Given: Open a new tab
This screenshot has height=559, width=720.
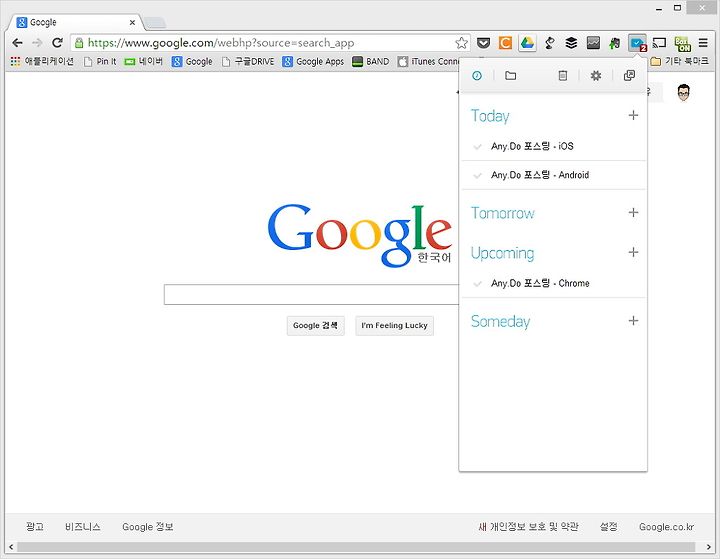Looking at the screenshot, I should 155,23.
